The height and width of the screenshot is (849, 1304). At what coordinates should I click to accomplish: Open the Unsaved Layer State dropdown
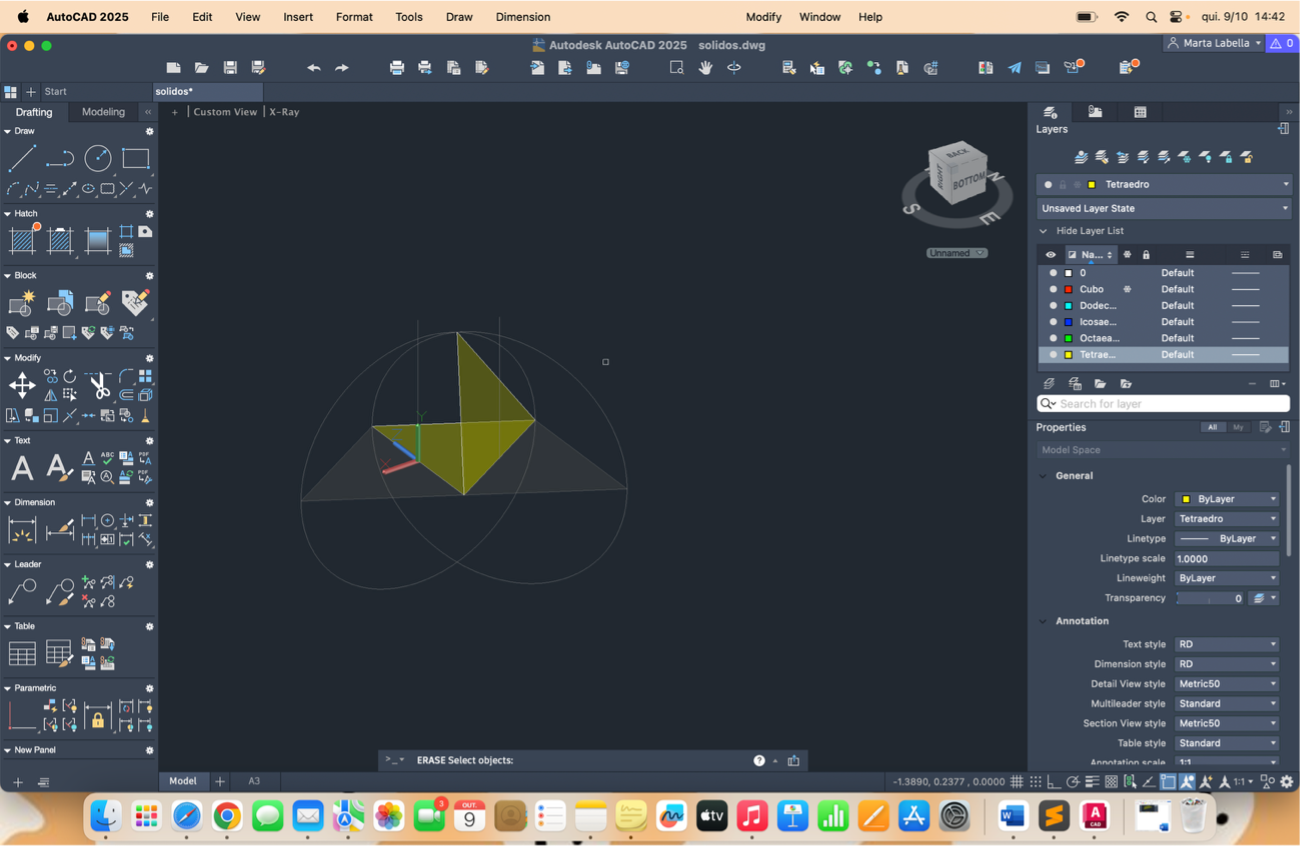(x=1164, y=209)
